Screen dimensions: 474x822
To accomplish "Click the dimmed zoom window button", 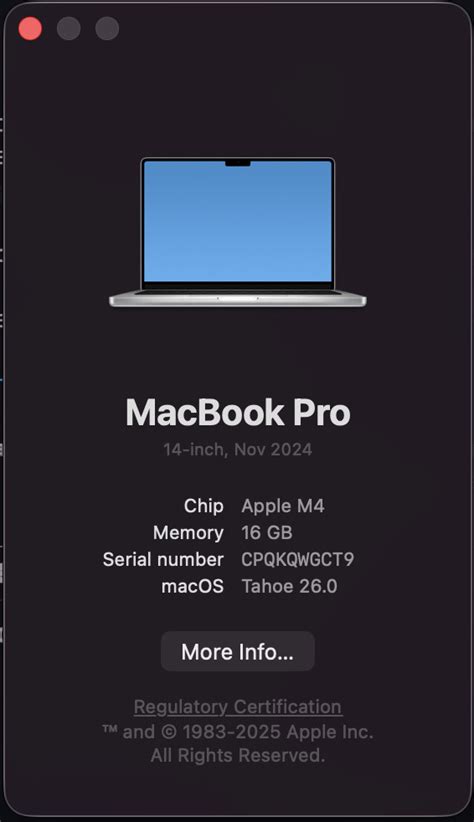I will pos(107,28).
